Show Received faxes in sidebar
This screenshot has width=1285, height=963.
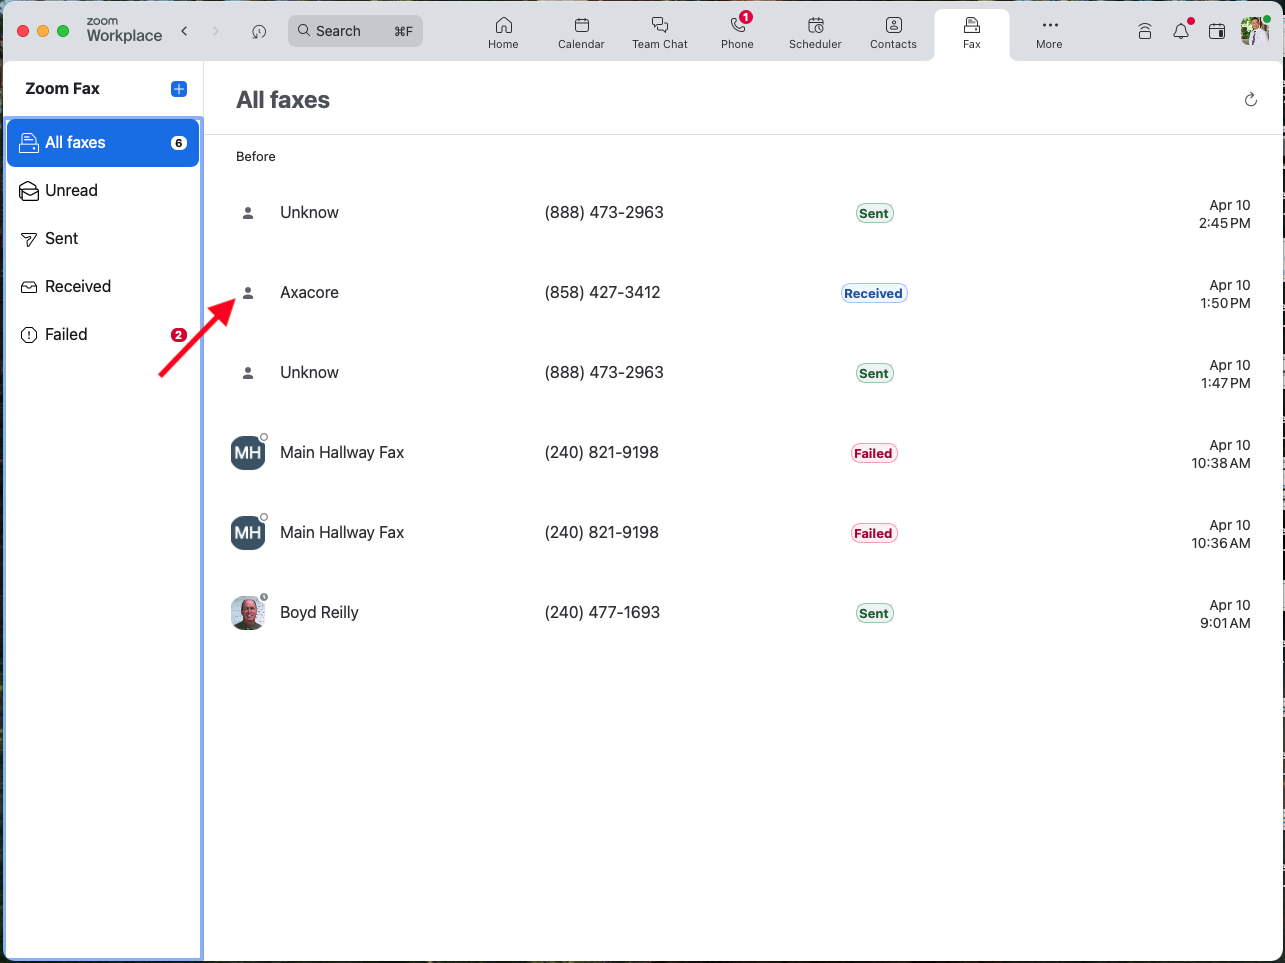(x=103, y=287)
